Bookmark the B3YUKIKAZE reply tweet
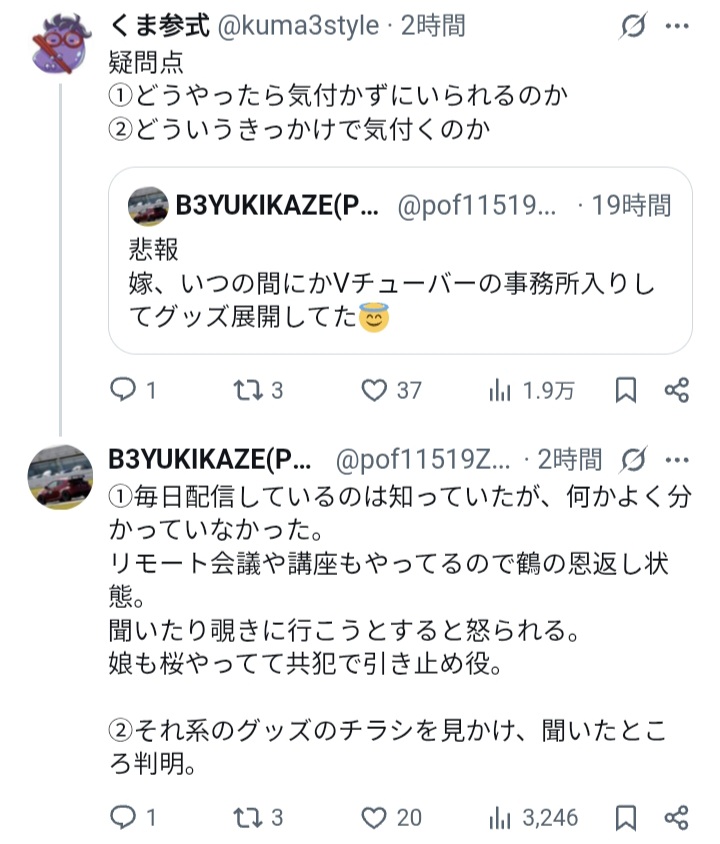 (626, 817)
